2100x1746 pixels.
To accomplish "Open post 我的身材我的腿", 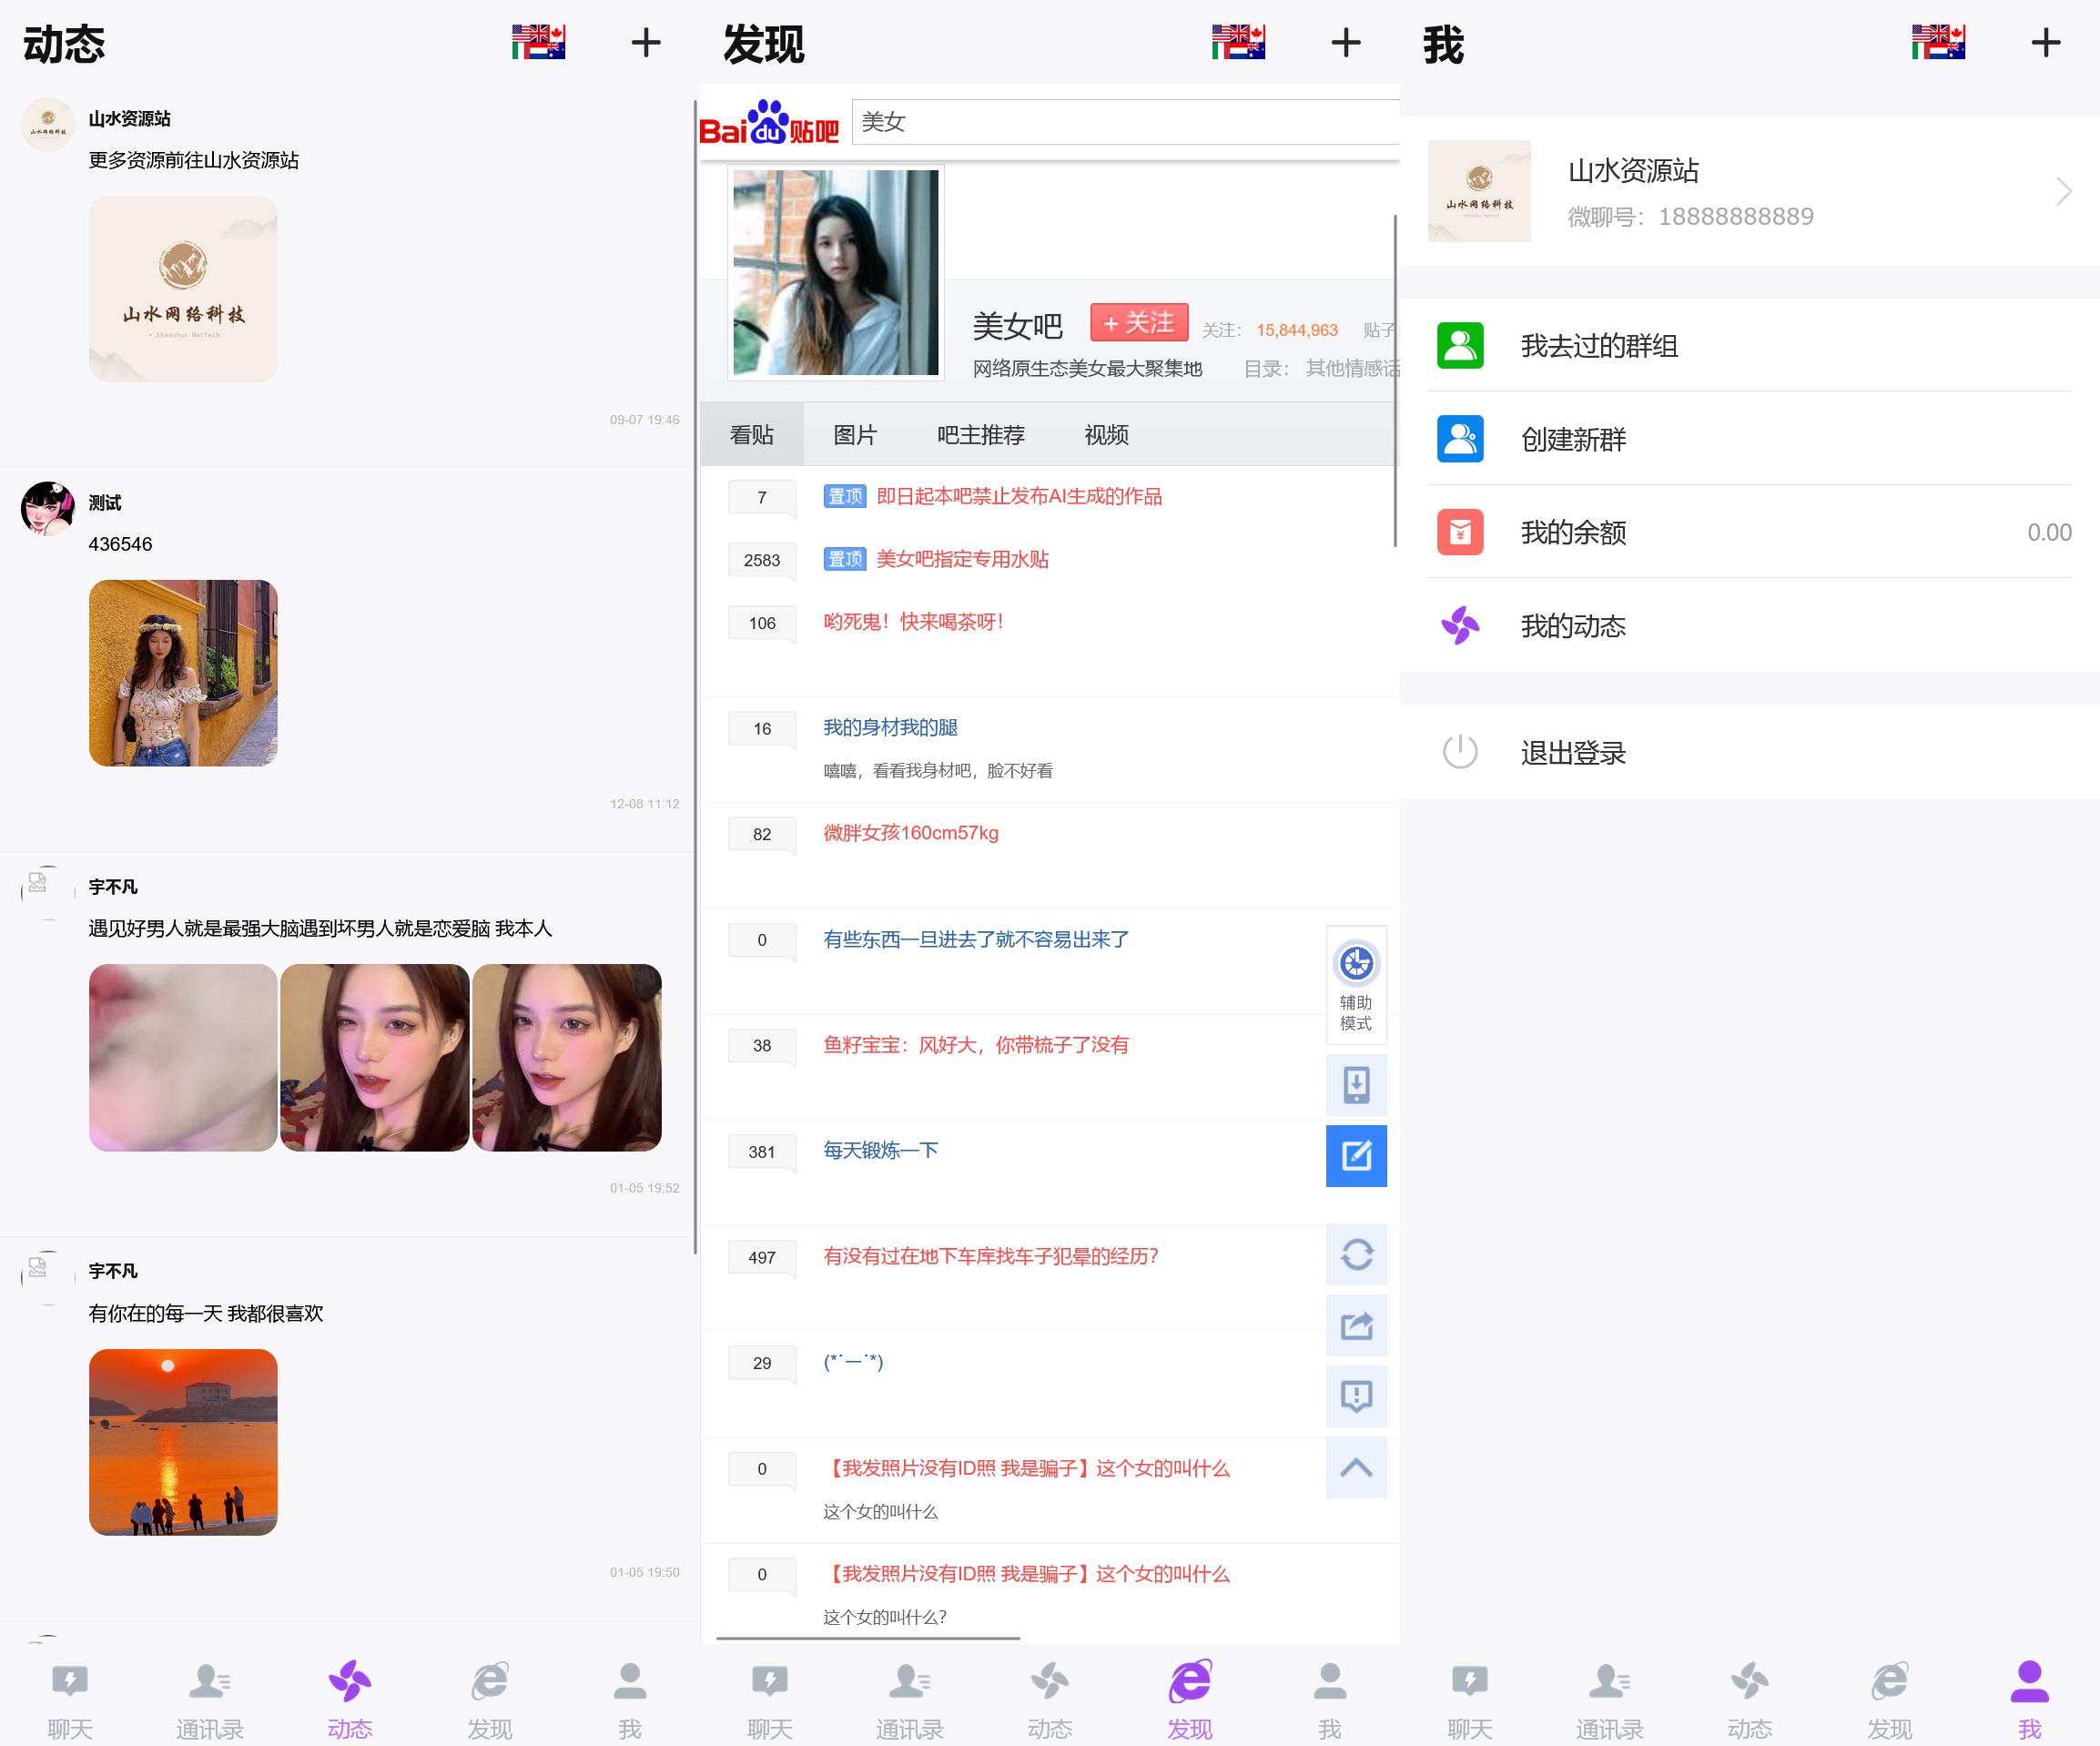I will pyautogui.click(x=890, y=727).
